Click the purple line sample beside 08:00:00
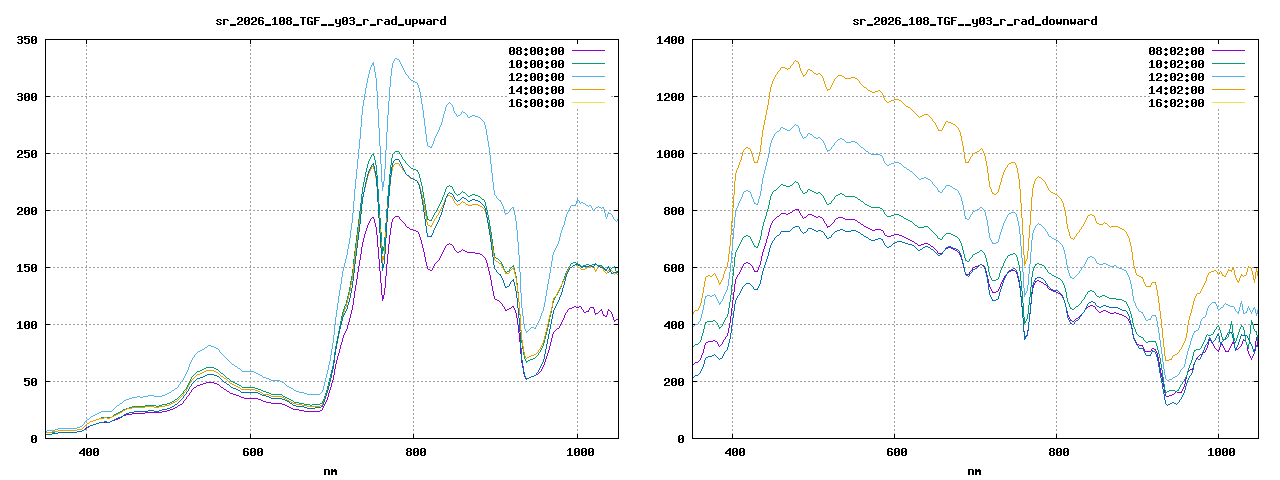This screenshot has height=480, width=1280. [x=588, y=51]
